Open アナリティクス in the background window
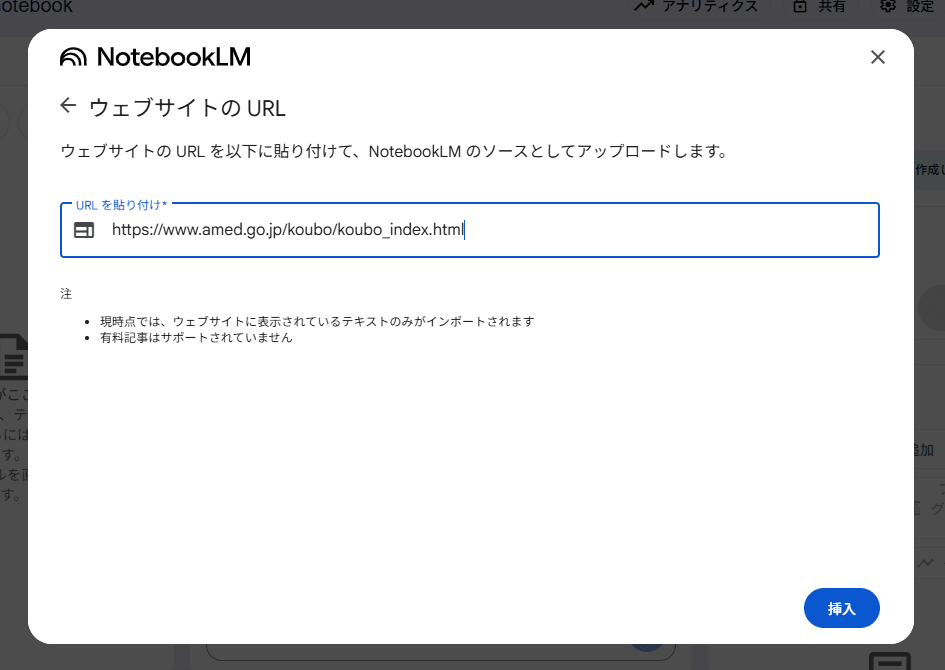 click(x=696, y=7)
